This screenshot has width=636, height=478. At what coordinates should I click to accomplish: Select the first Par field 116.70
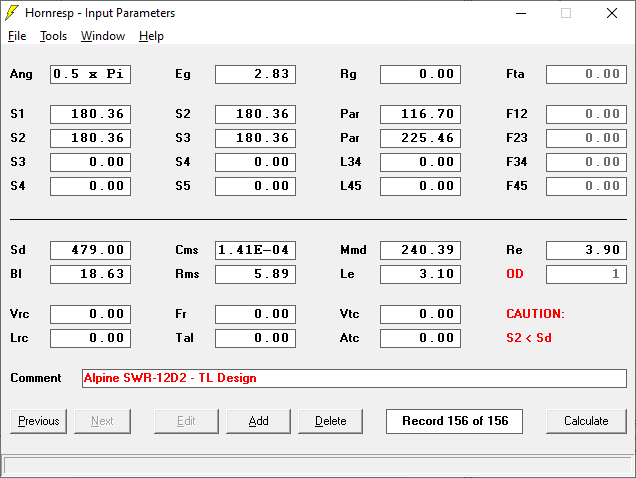420,114
